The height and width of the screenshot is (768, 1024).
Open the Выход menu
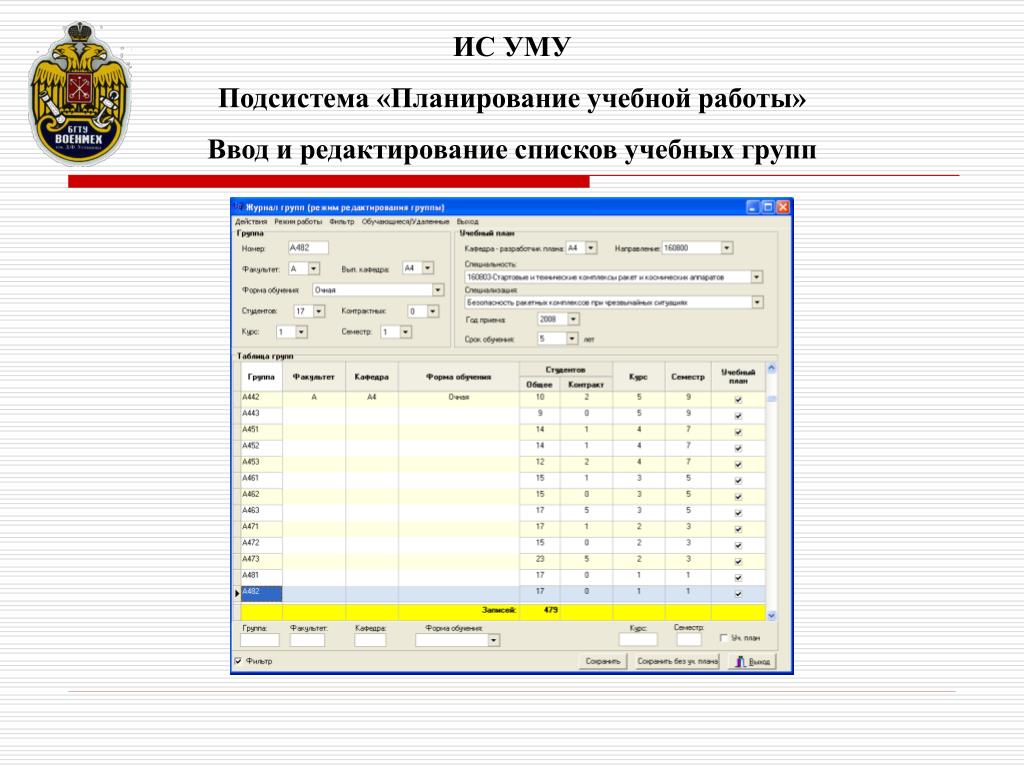[x=467, y=222]
